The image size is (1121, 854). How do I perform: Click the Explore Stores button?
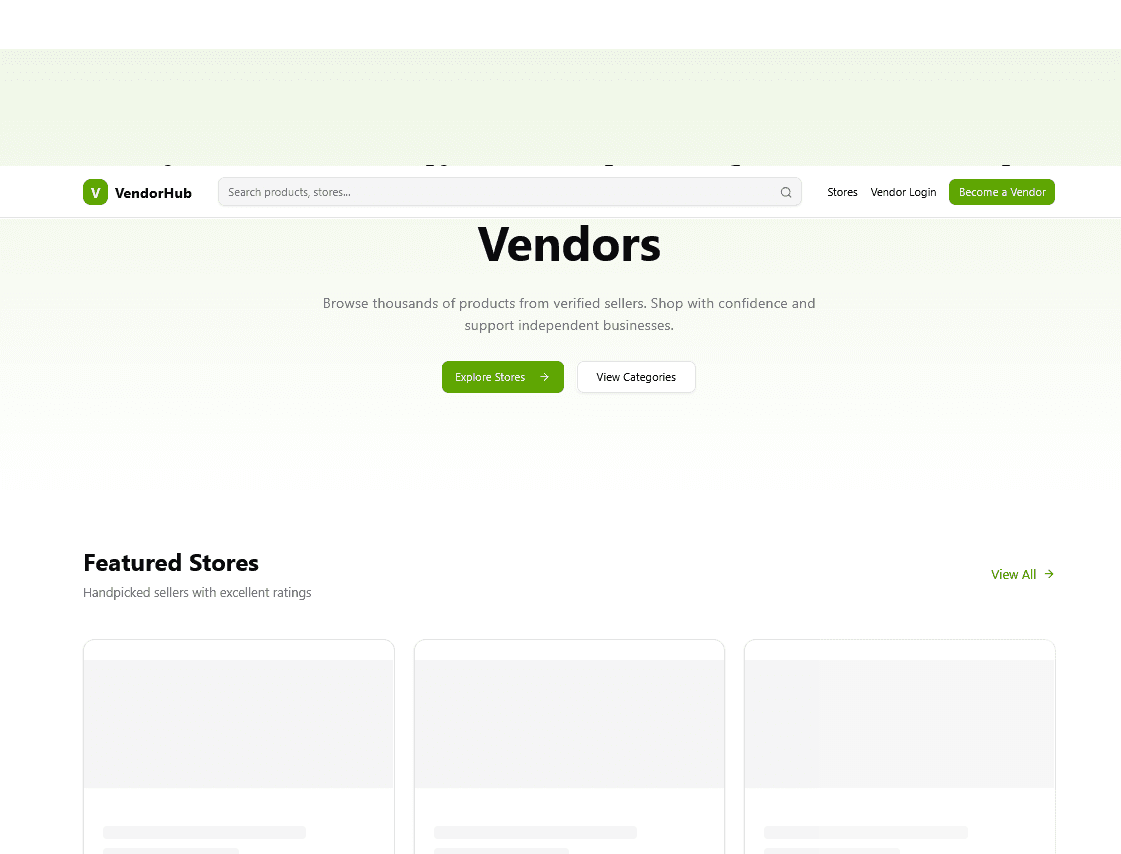(502, 377)
